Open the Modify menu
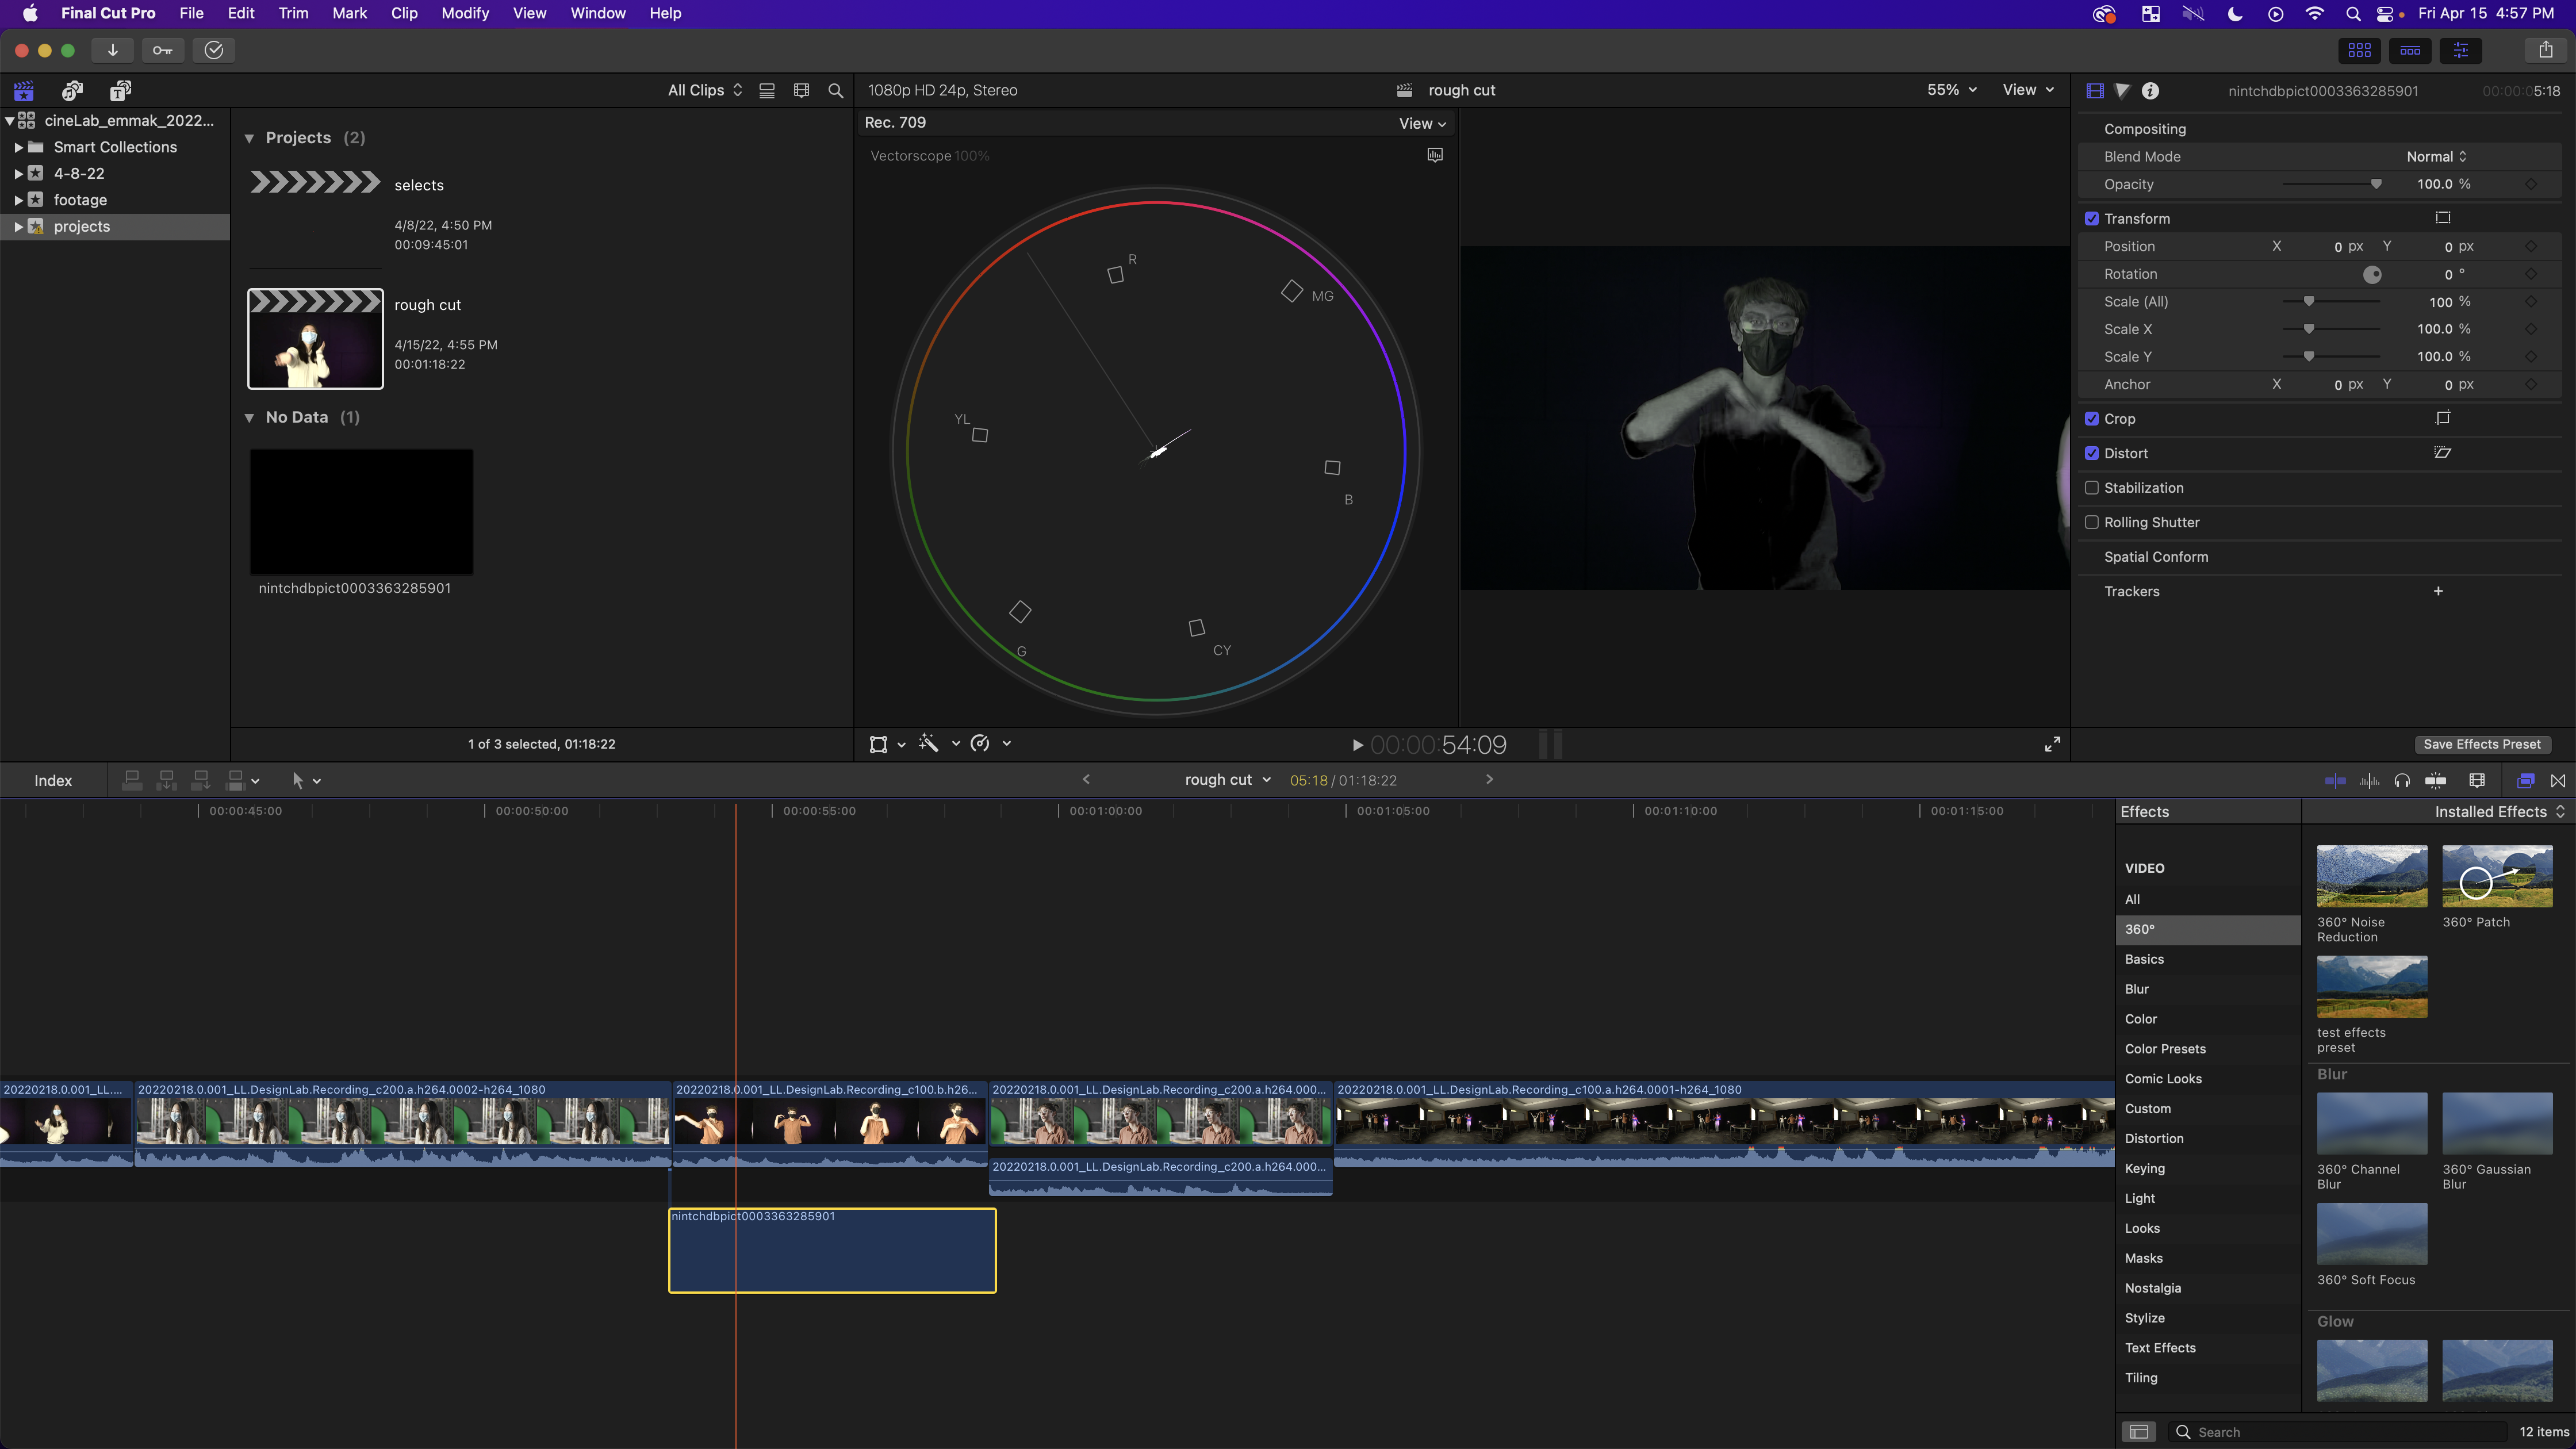The height and width of the screenshot is (1449, 2576). pyautogui.click(x=465, y=13)
